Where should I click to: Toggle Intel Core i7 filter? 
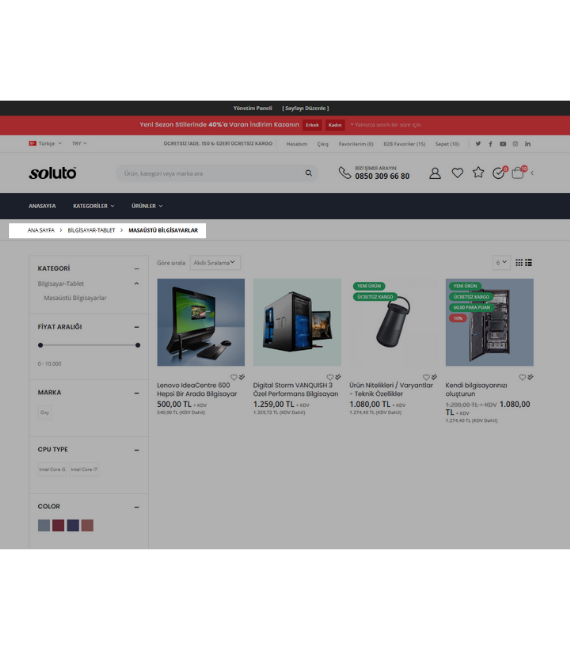(84, 470)
